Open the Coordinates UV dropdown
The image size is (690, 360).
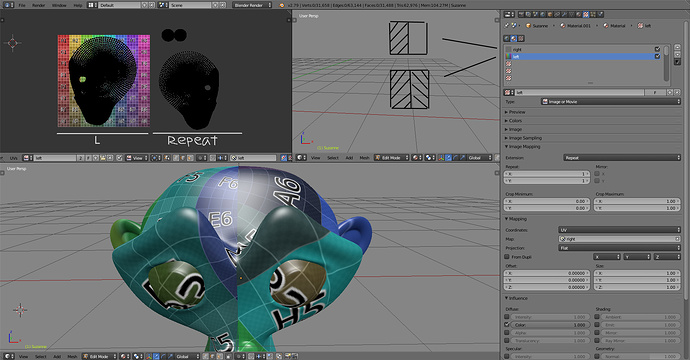[620, 230]
